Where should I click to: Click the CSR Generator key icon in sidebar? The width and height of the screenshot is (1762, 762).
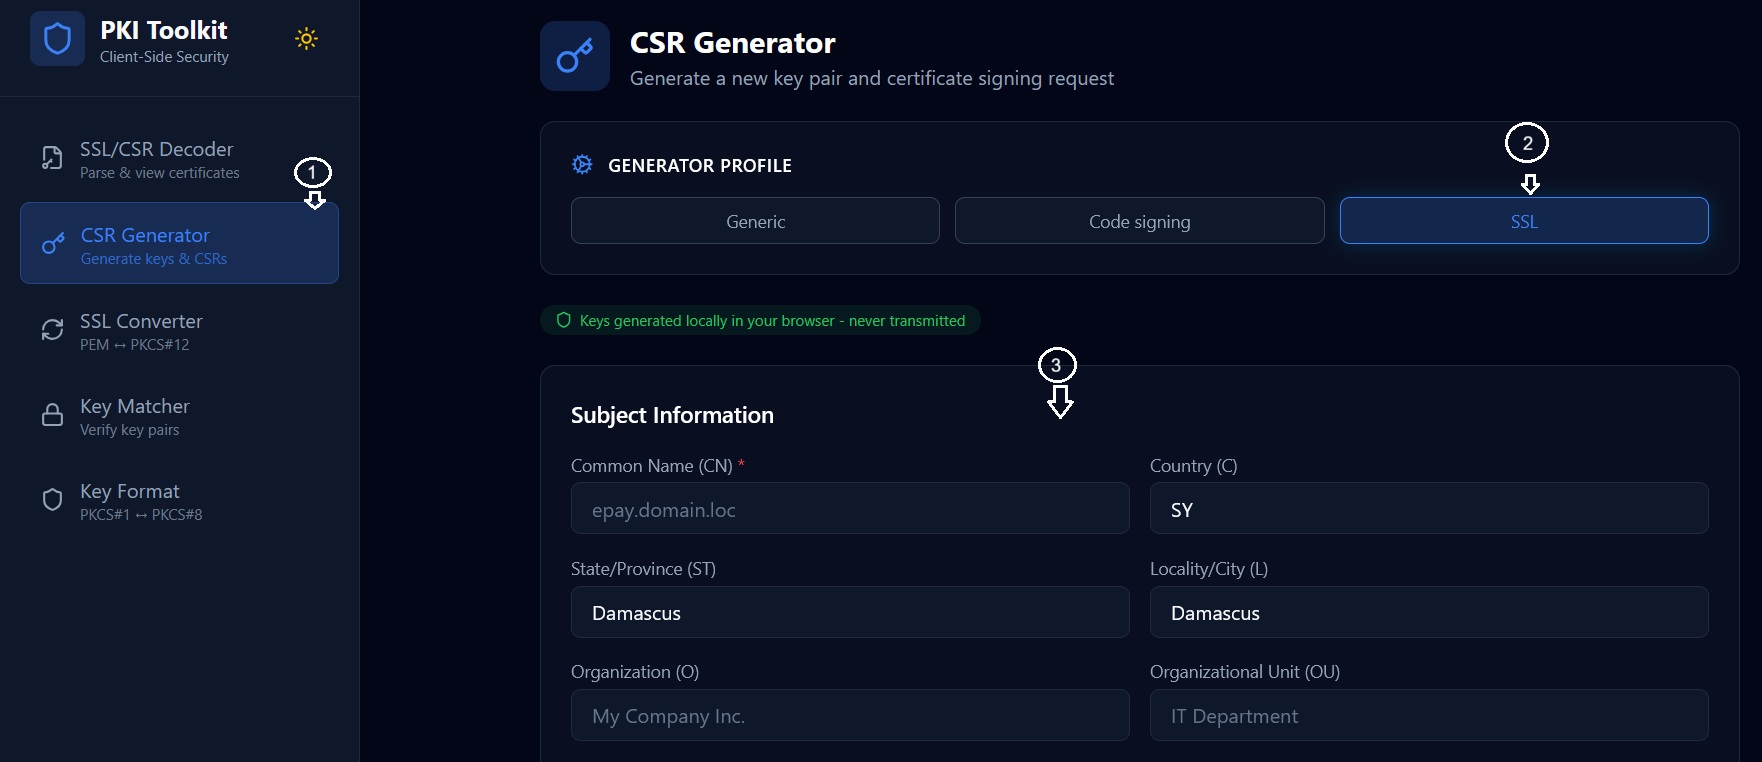click(53, 244)
